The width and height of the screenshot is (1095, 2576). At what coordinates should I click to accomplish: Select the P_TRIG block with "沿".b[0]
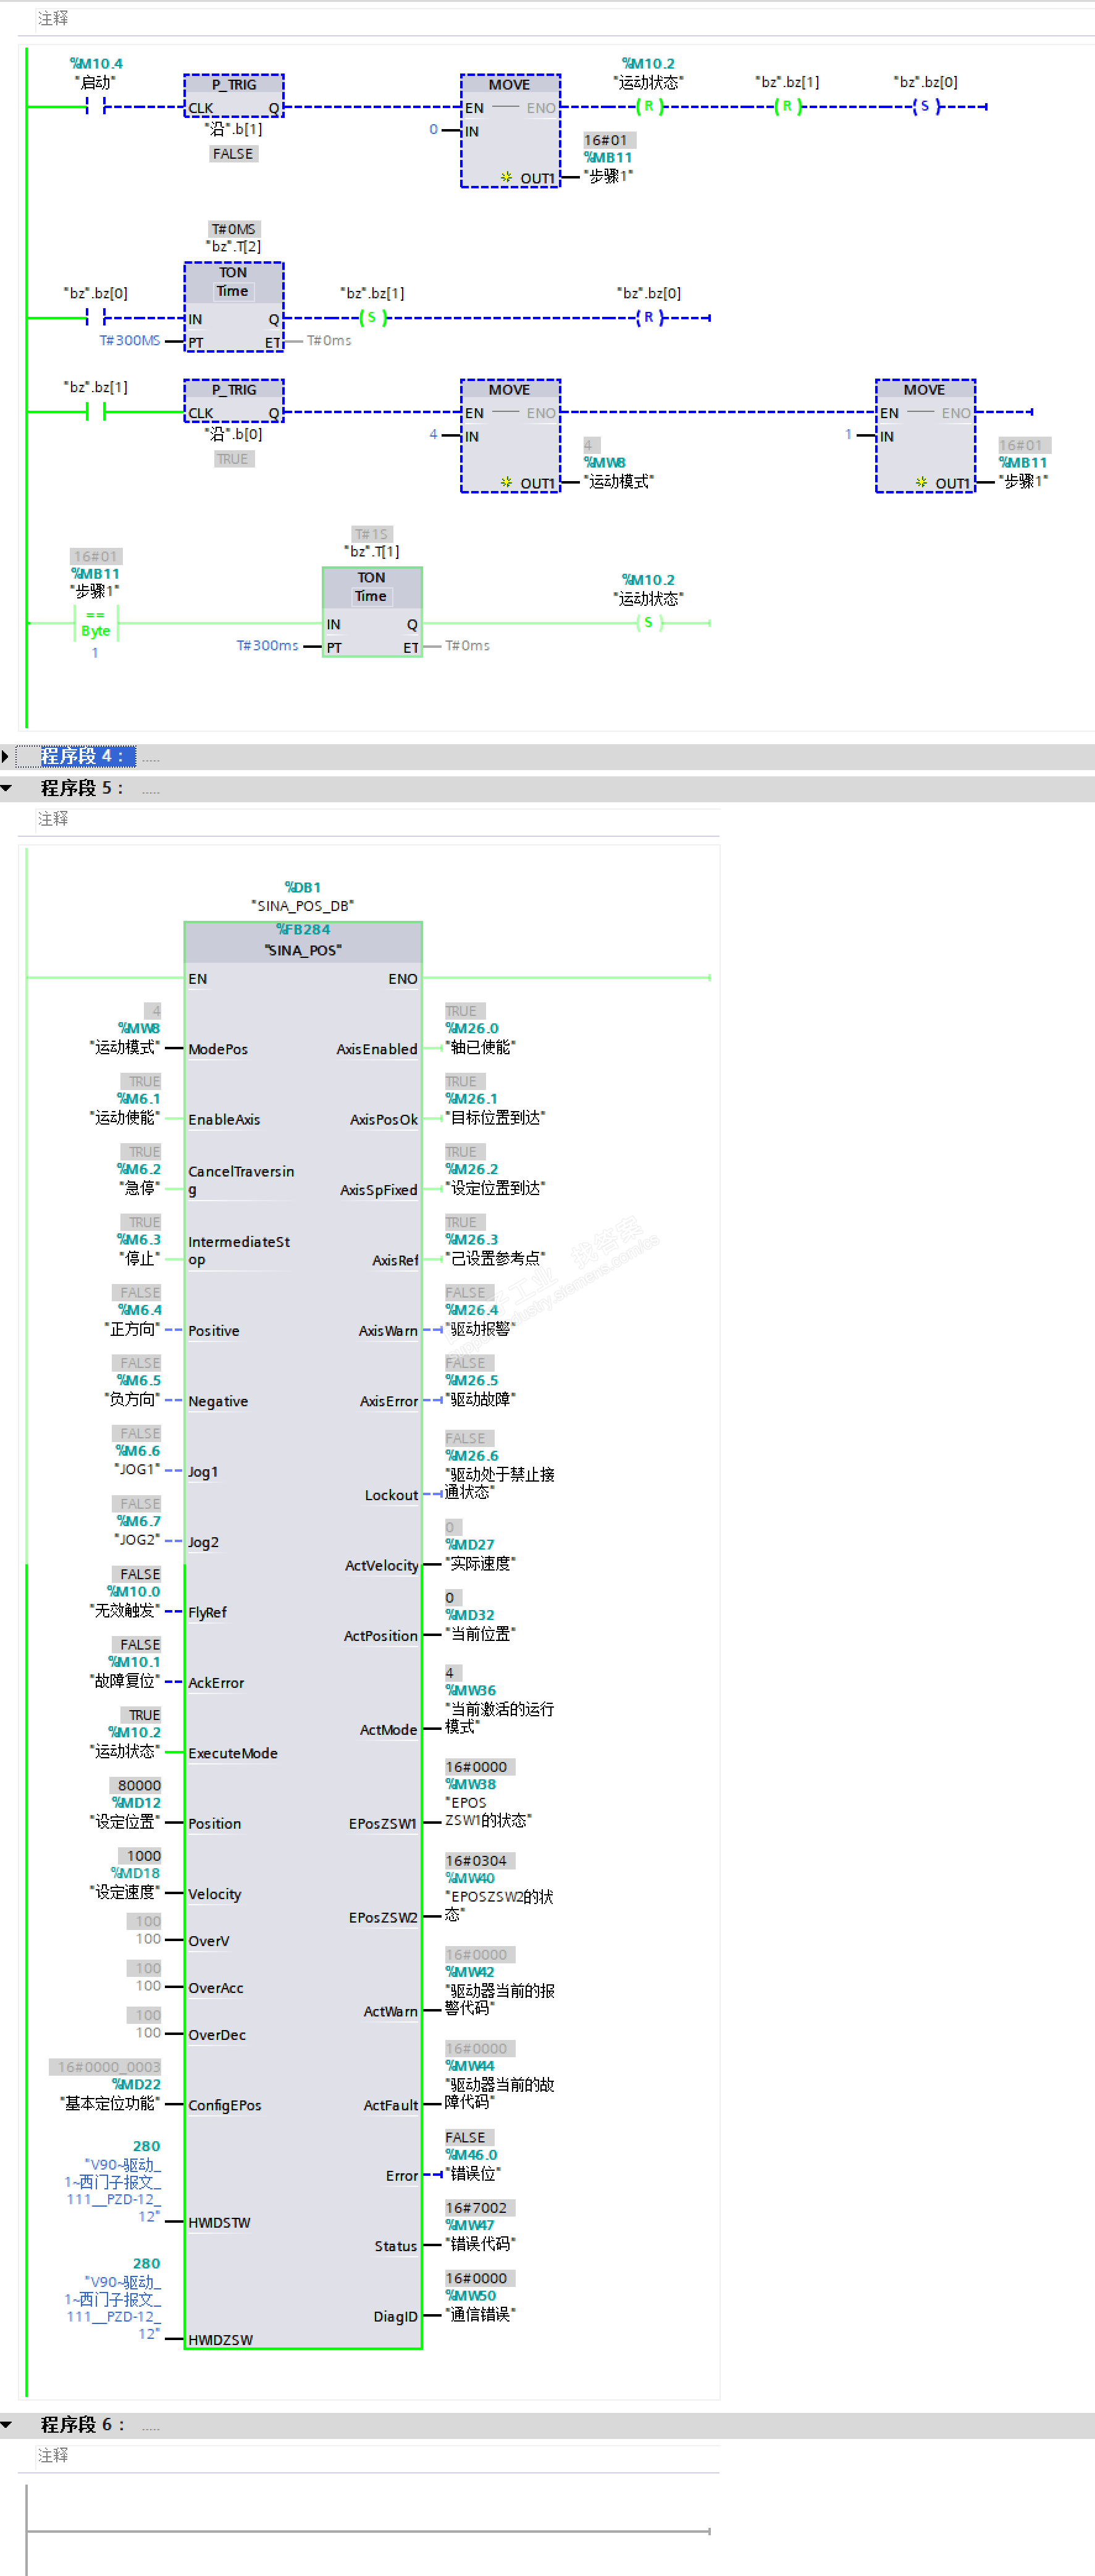click(234, 401)
